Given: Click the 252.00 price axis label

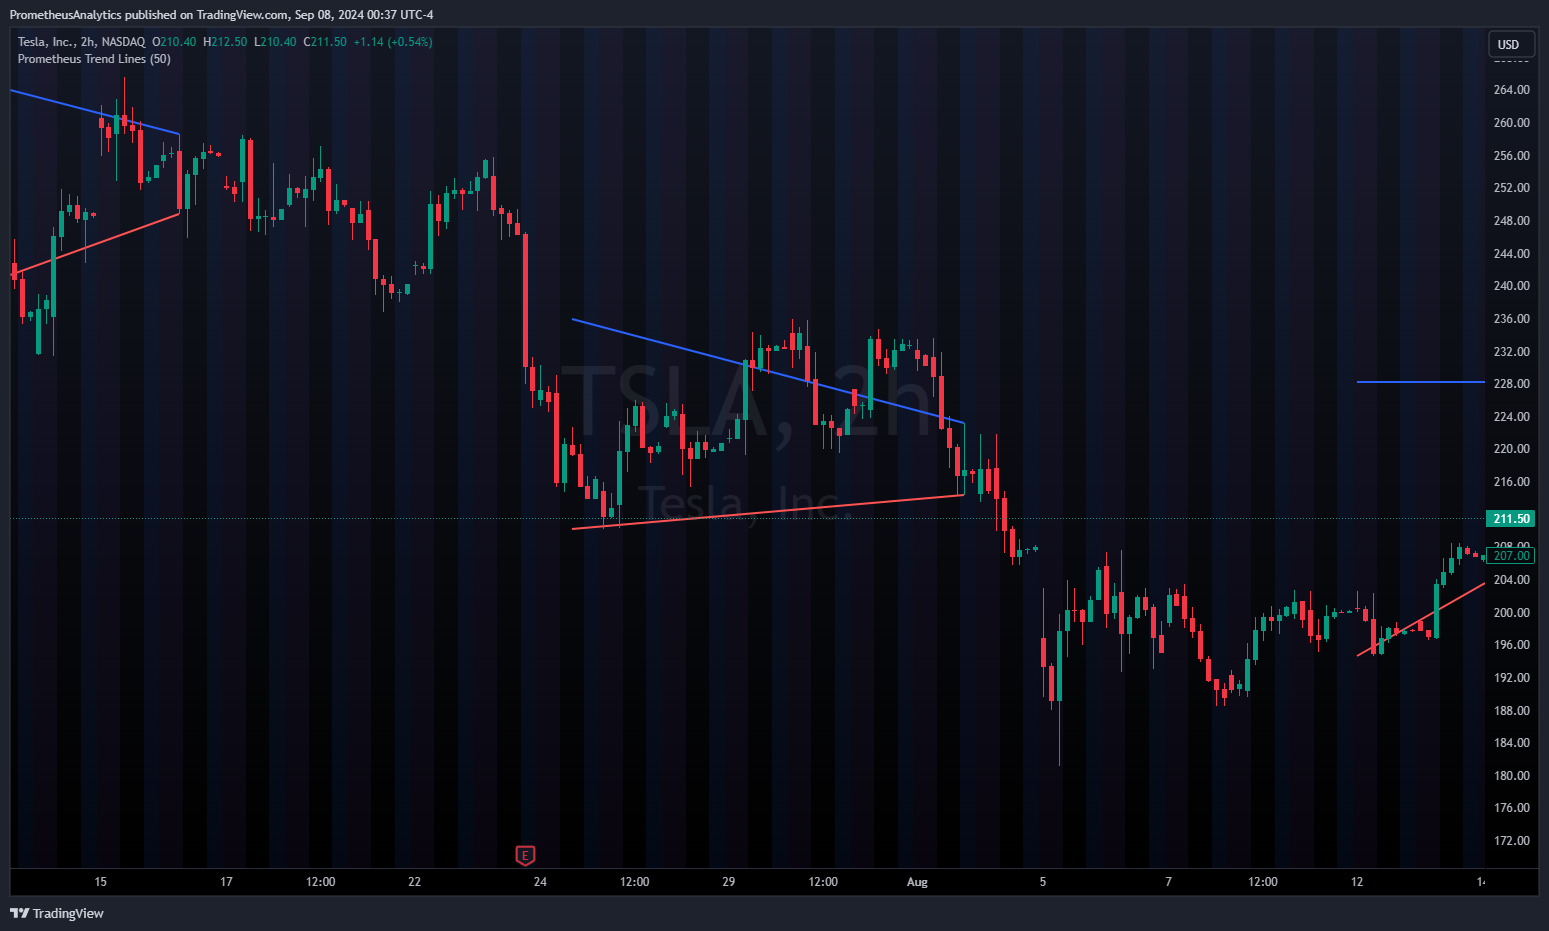Looking at the screenshot, I should [1511, 188].
